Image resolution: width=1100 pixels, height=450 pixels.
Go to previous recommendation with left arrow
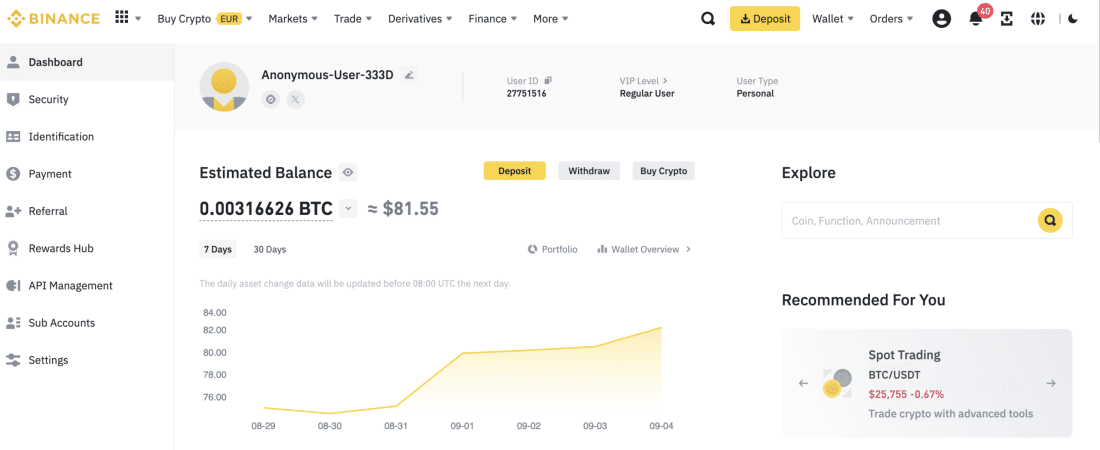click(803, 383)
